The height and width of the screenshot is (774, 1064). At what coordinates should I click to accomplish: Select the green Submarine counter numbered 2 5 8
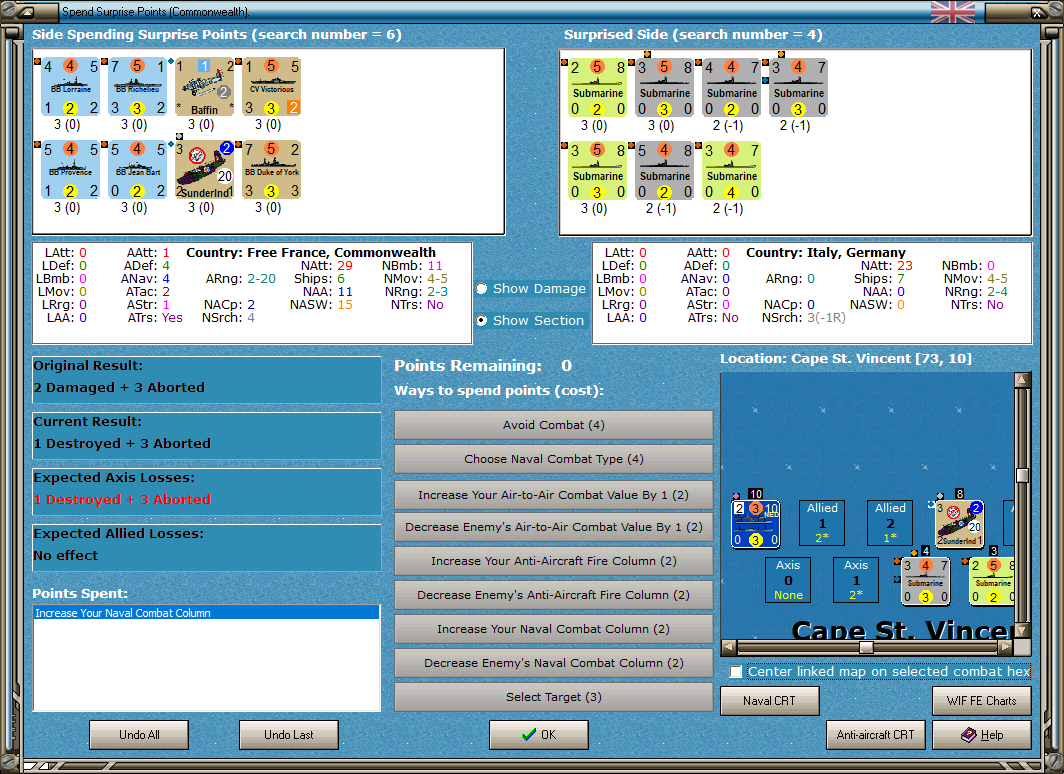click(x=598, y=88)
